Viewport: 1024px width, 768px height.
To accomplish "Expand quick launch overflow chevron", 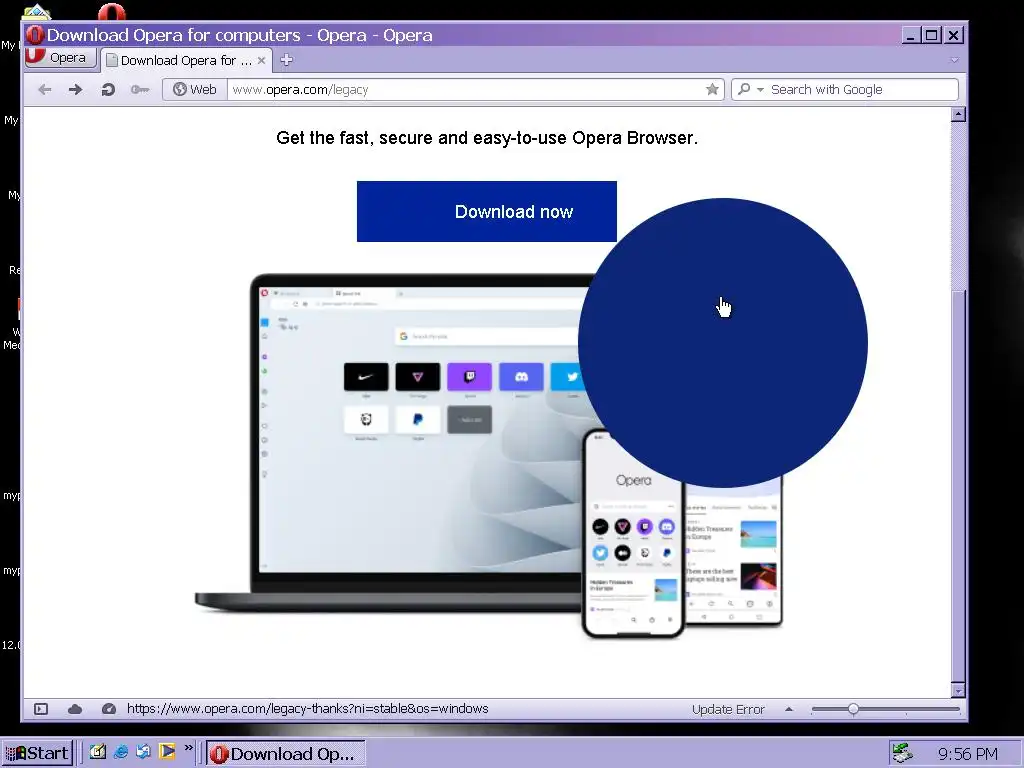I will (x=189, y=748).
